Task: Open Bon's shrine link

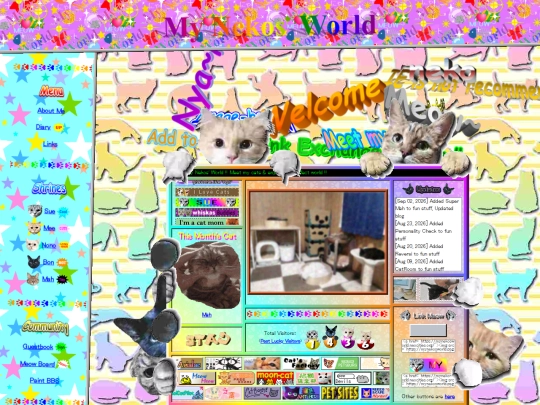Action: click(48, 262)
